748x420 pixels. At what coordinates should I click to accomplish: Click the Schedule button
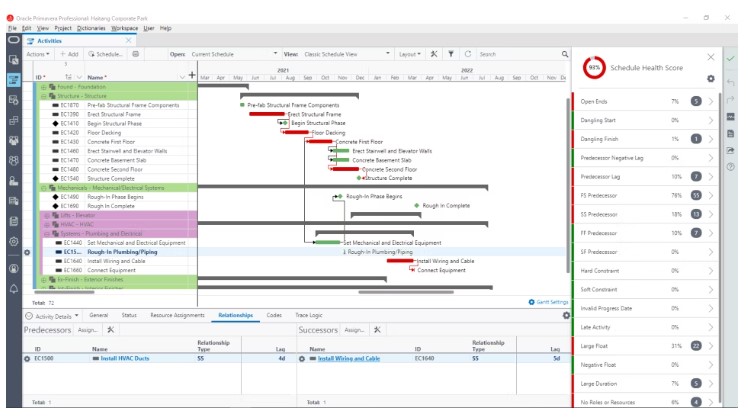pyautogui.click(x=105, y=54)
